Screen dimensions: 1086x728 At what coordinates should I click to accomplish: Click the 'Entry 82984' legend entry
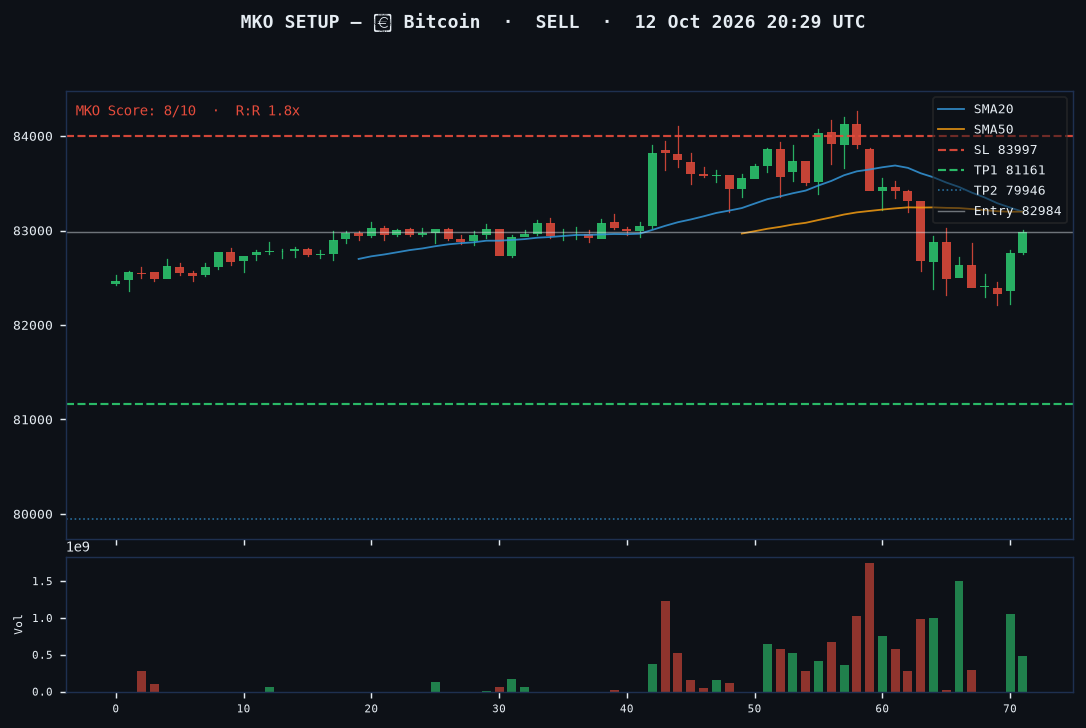(x=999, y=211)
